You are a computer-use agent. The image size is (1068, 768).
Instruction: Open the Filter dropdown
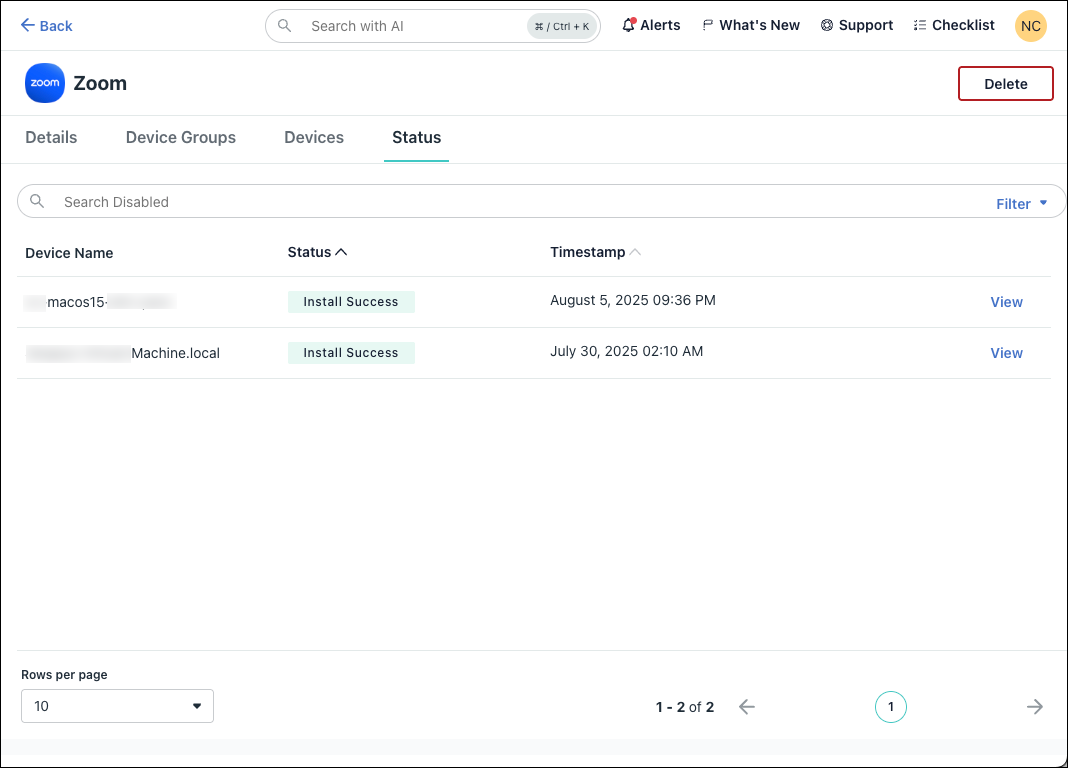1022,204
